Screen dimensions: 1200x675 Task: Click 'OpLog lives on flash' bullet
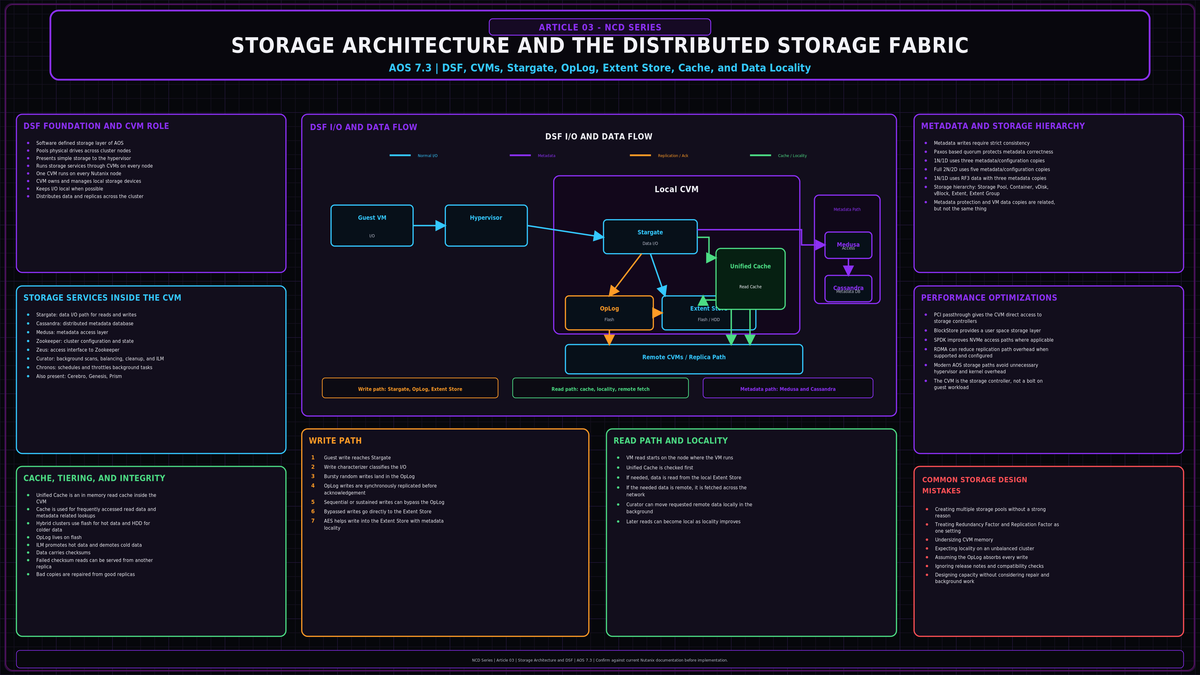(x=58, y=537)
